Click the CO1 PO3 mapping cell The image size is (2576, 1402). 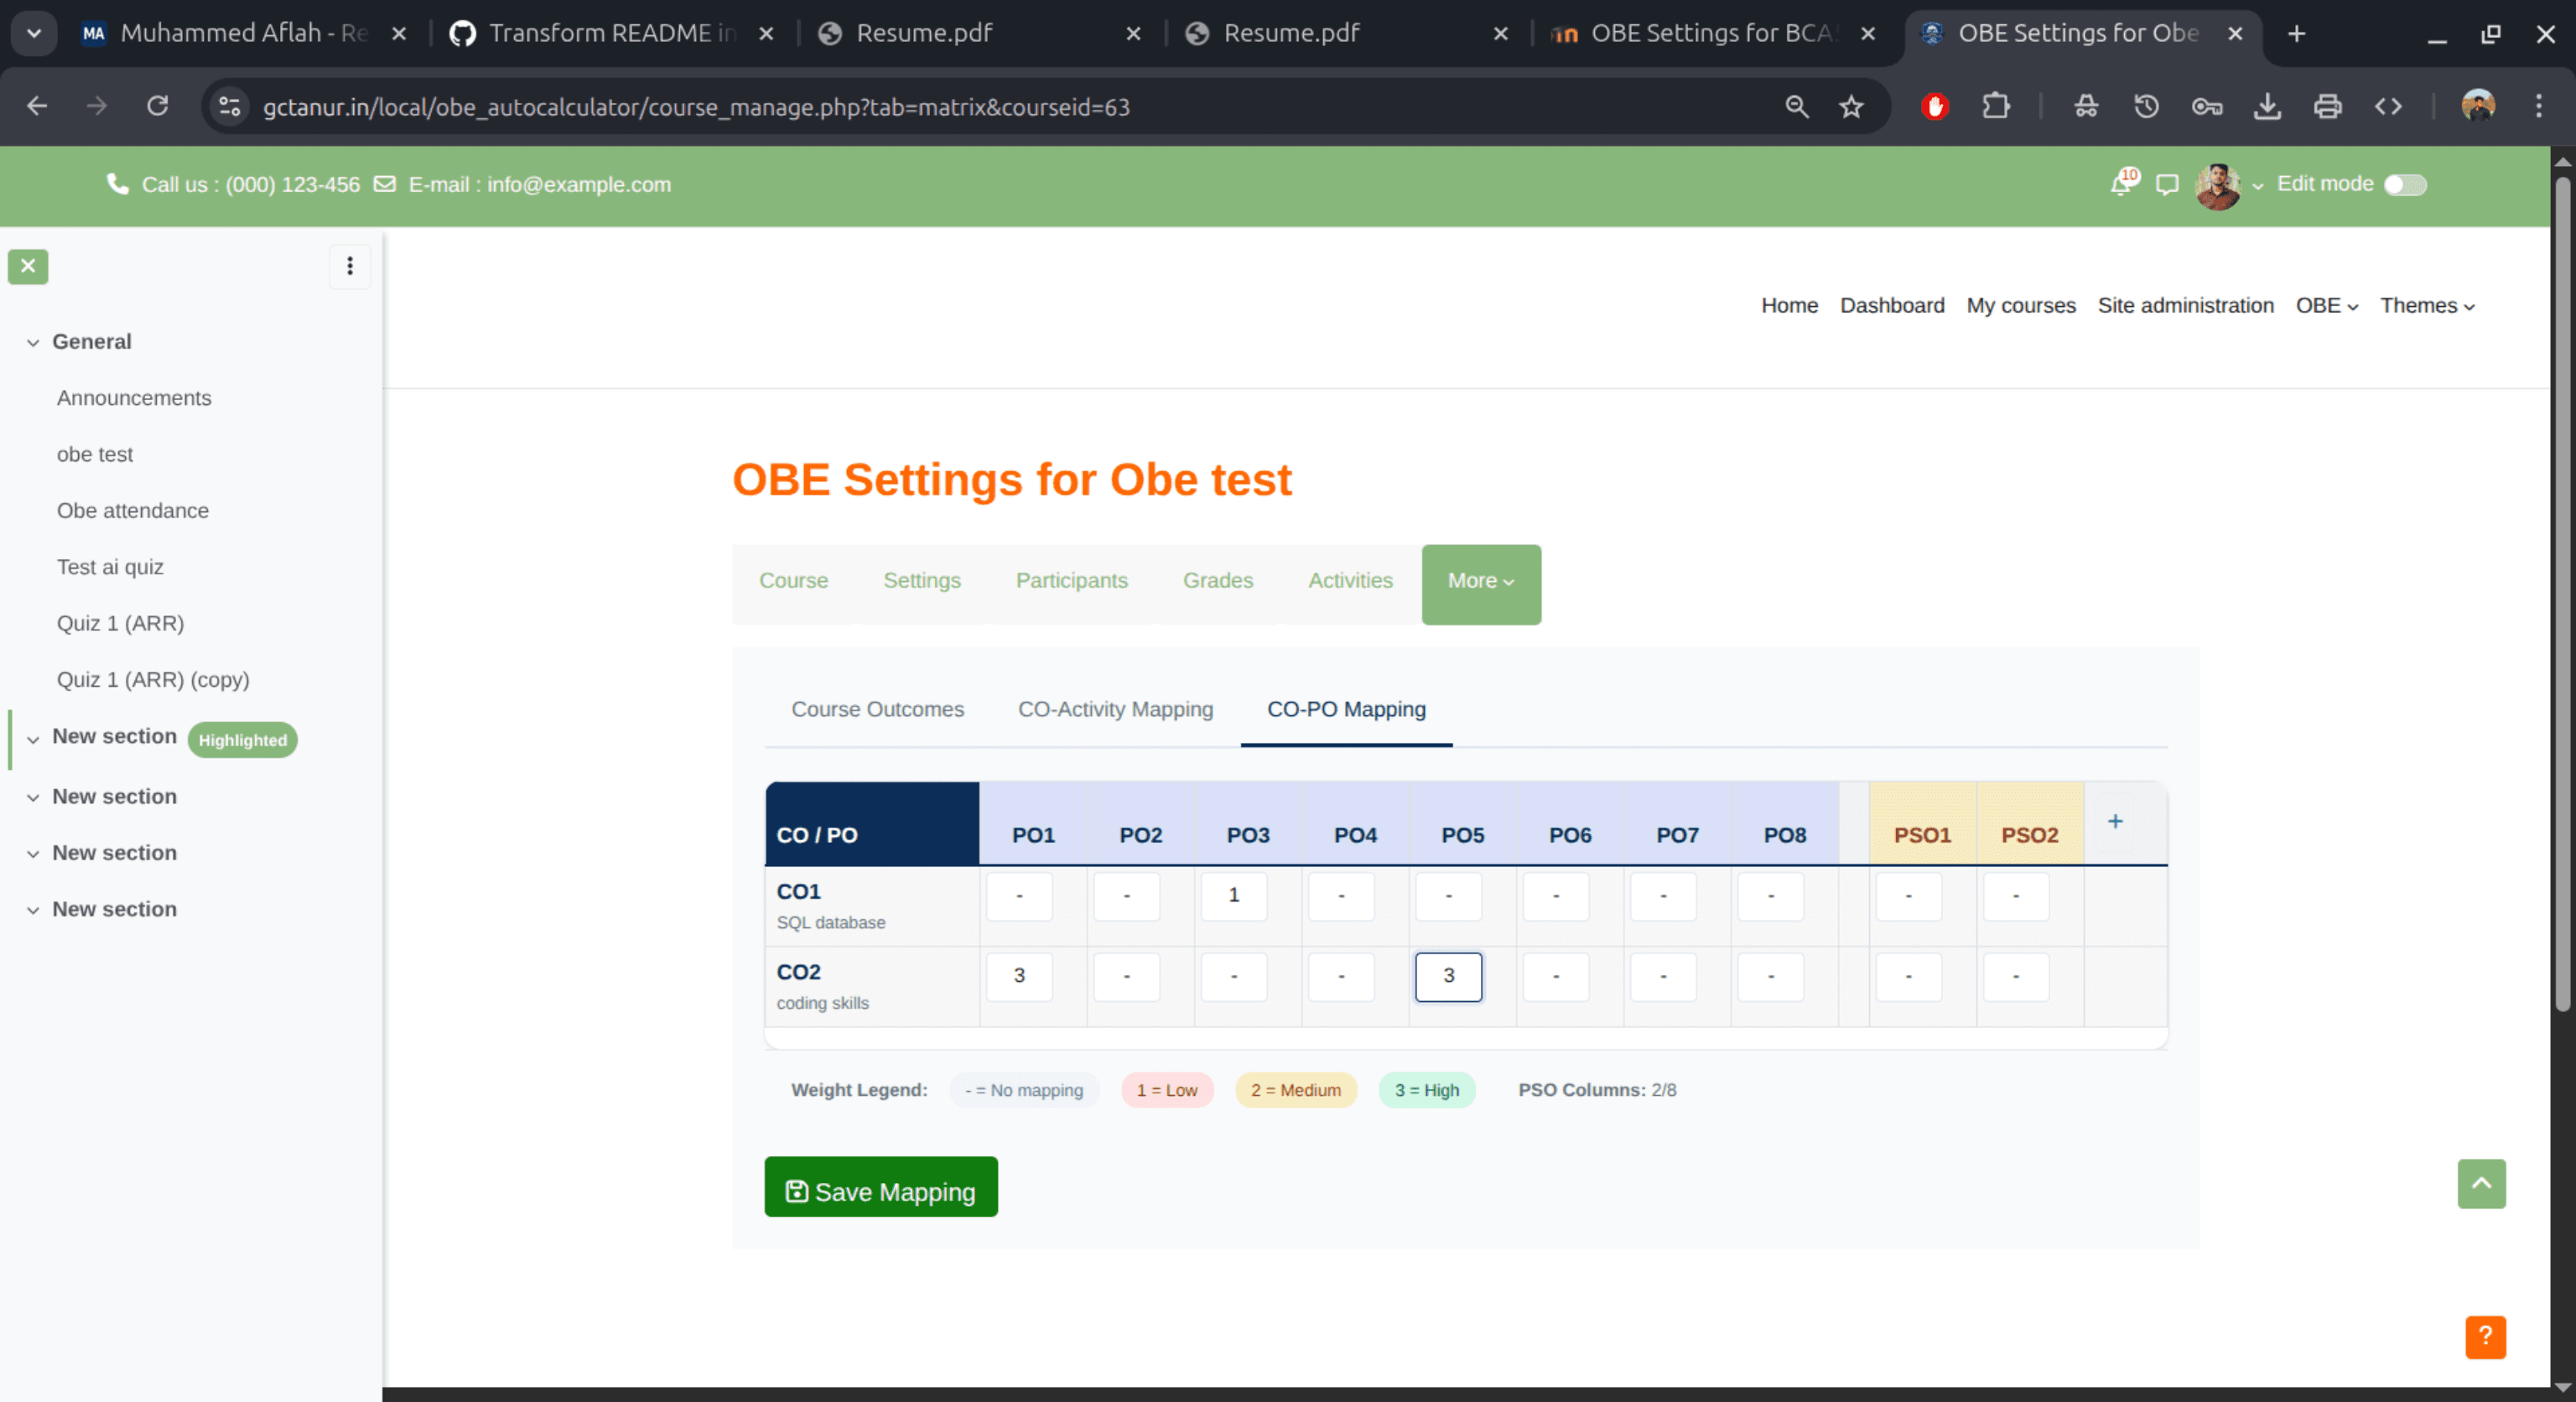point(1233,896)
